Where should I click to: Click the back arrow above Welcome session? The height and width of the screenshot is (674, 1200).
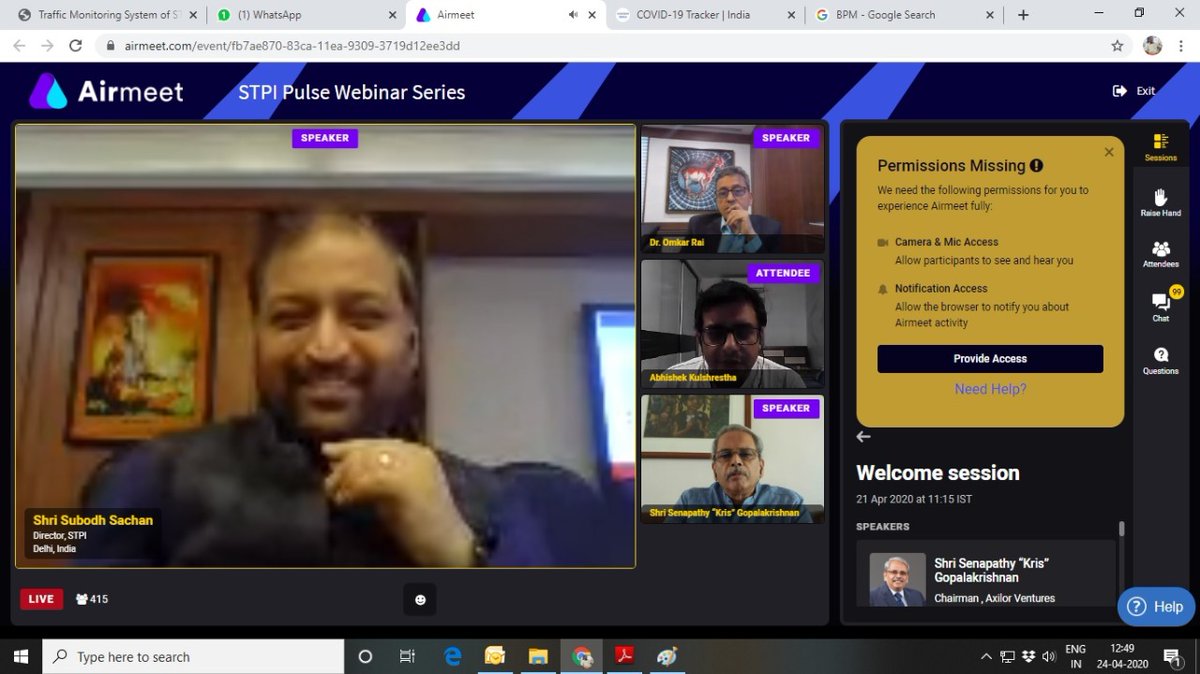point(864,436)
